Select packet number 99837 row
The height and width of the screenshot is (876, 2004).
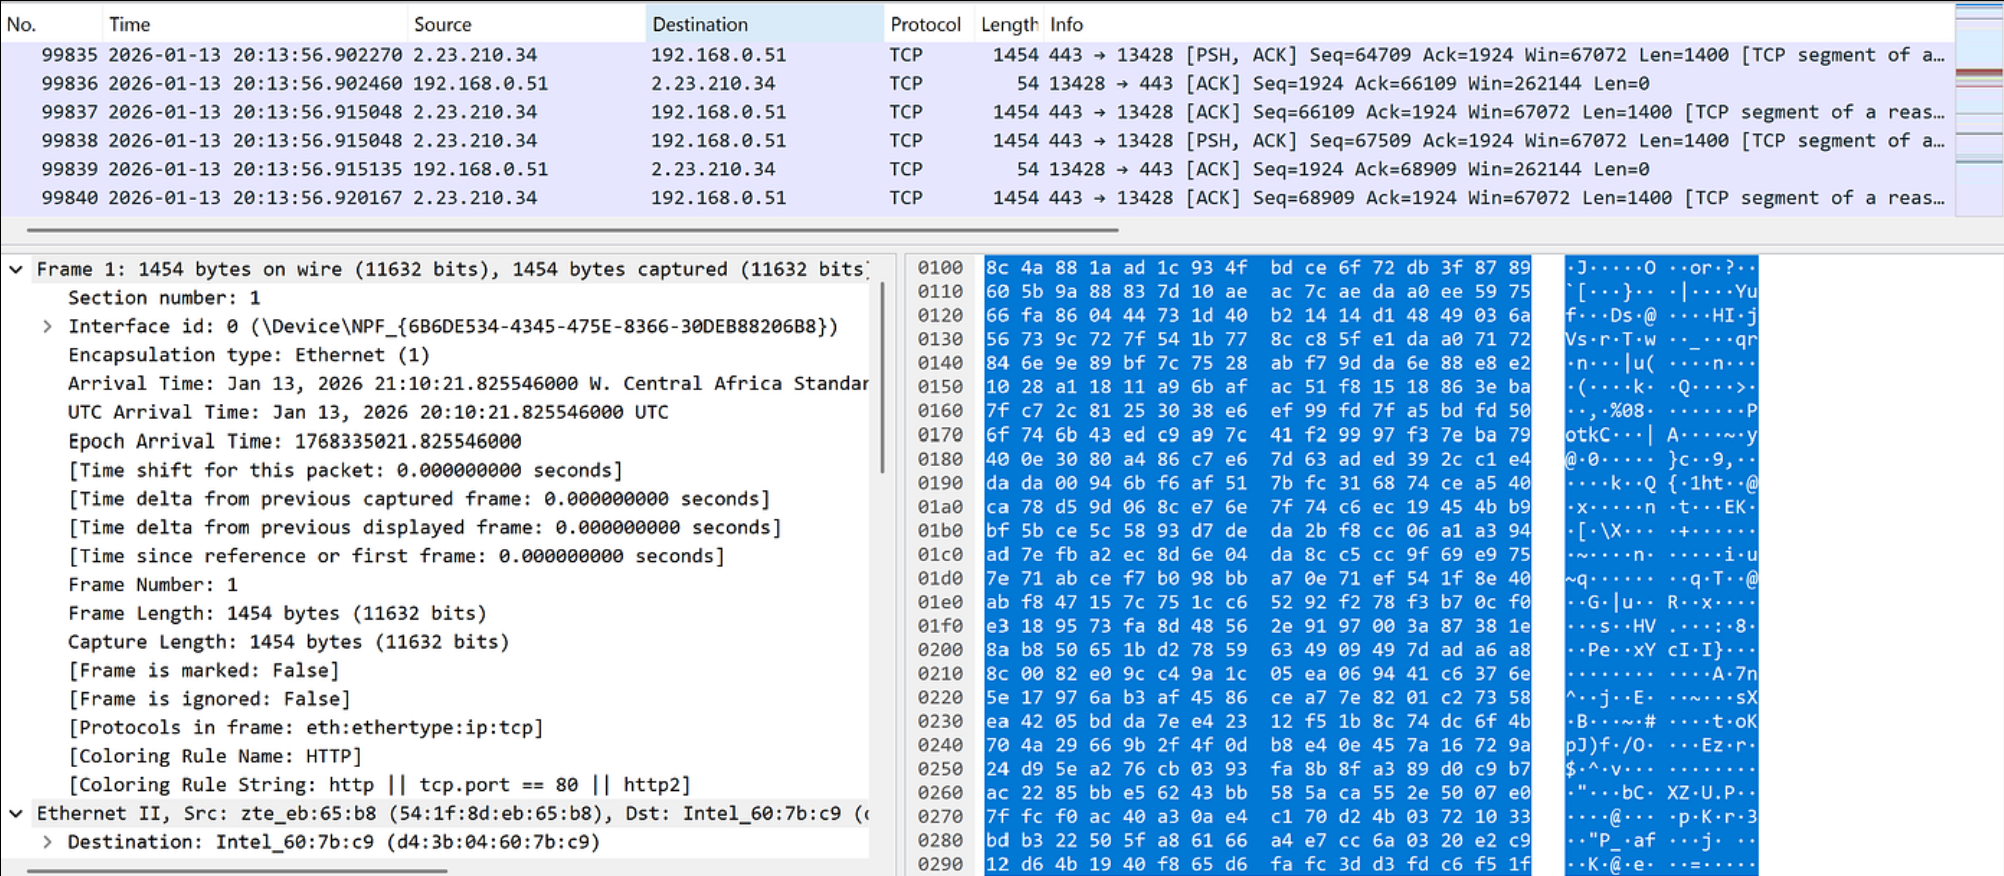pyautogui.click(x=976, y=112)
